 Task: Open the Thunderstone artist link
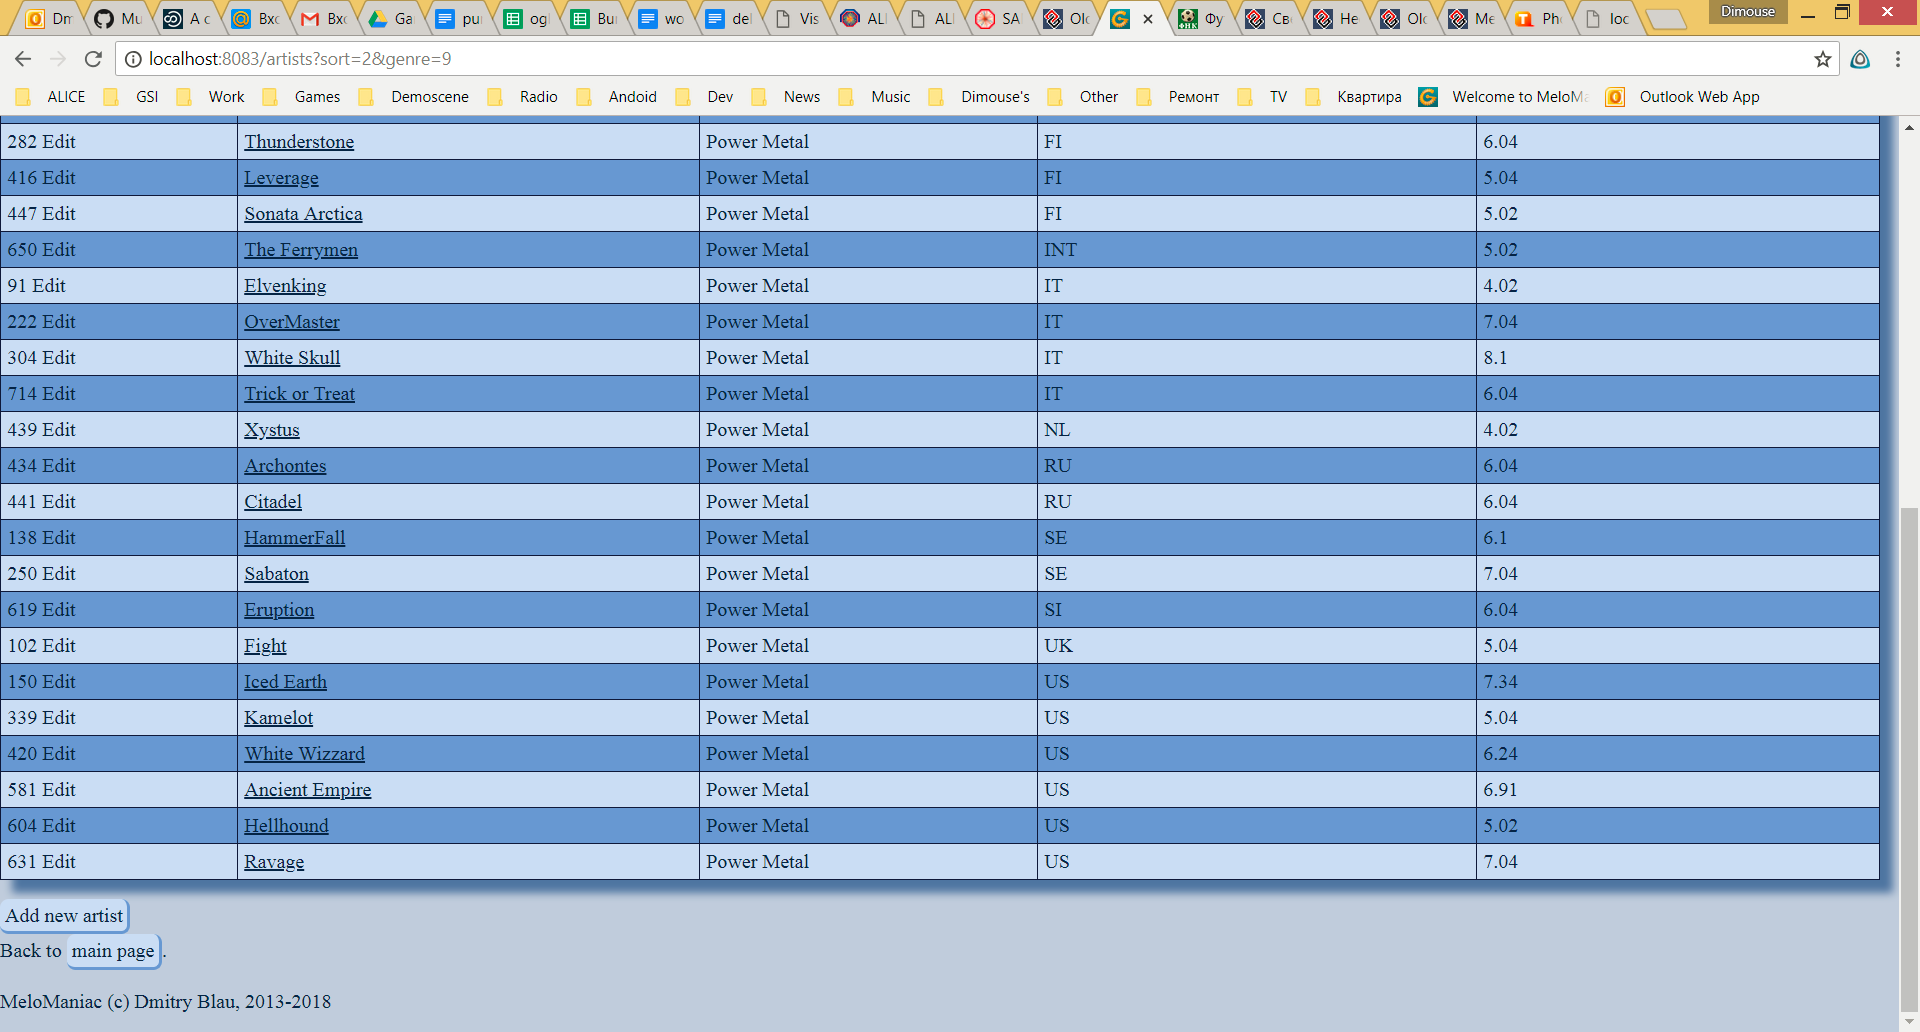tap(299, 142)
